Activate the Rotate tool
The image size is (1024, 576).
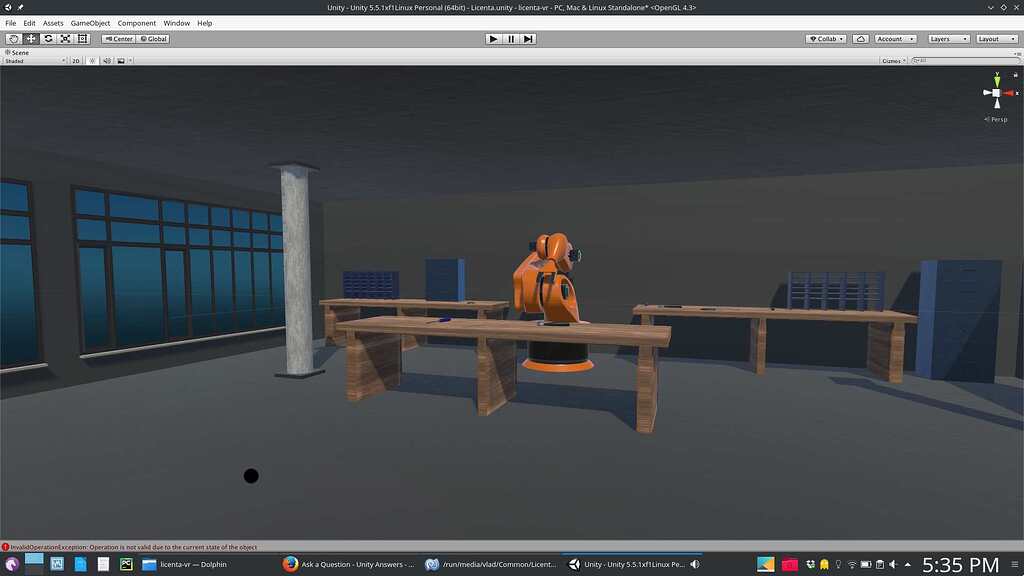(48, 38)
